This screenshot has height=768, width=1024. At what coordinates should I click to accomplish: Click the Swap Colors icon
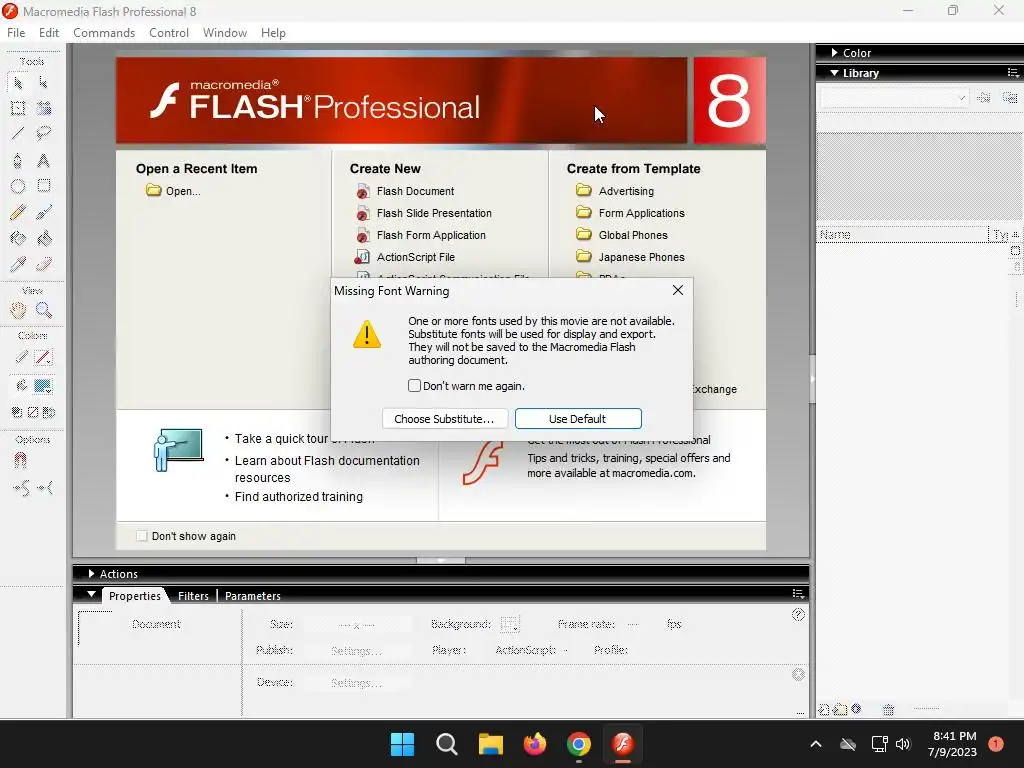click(x=48, y=412)
